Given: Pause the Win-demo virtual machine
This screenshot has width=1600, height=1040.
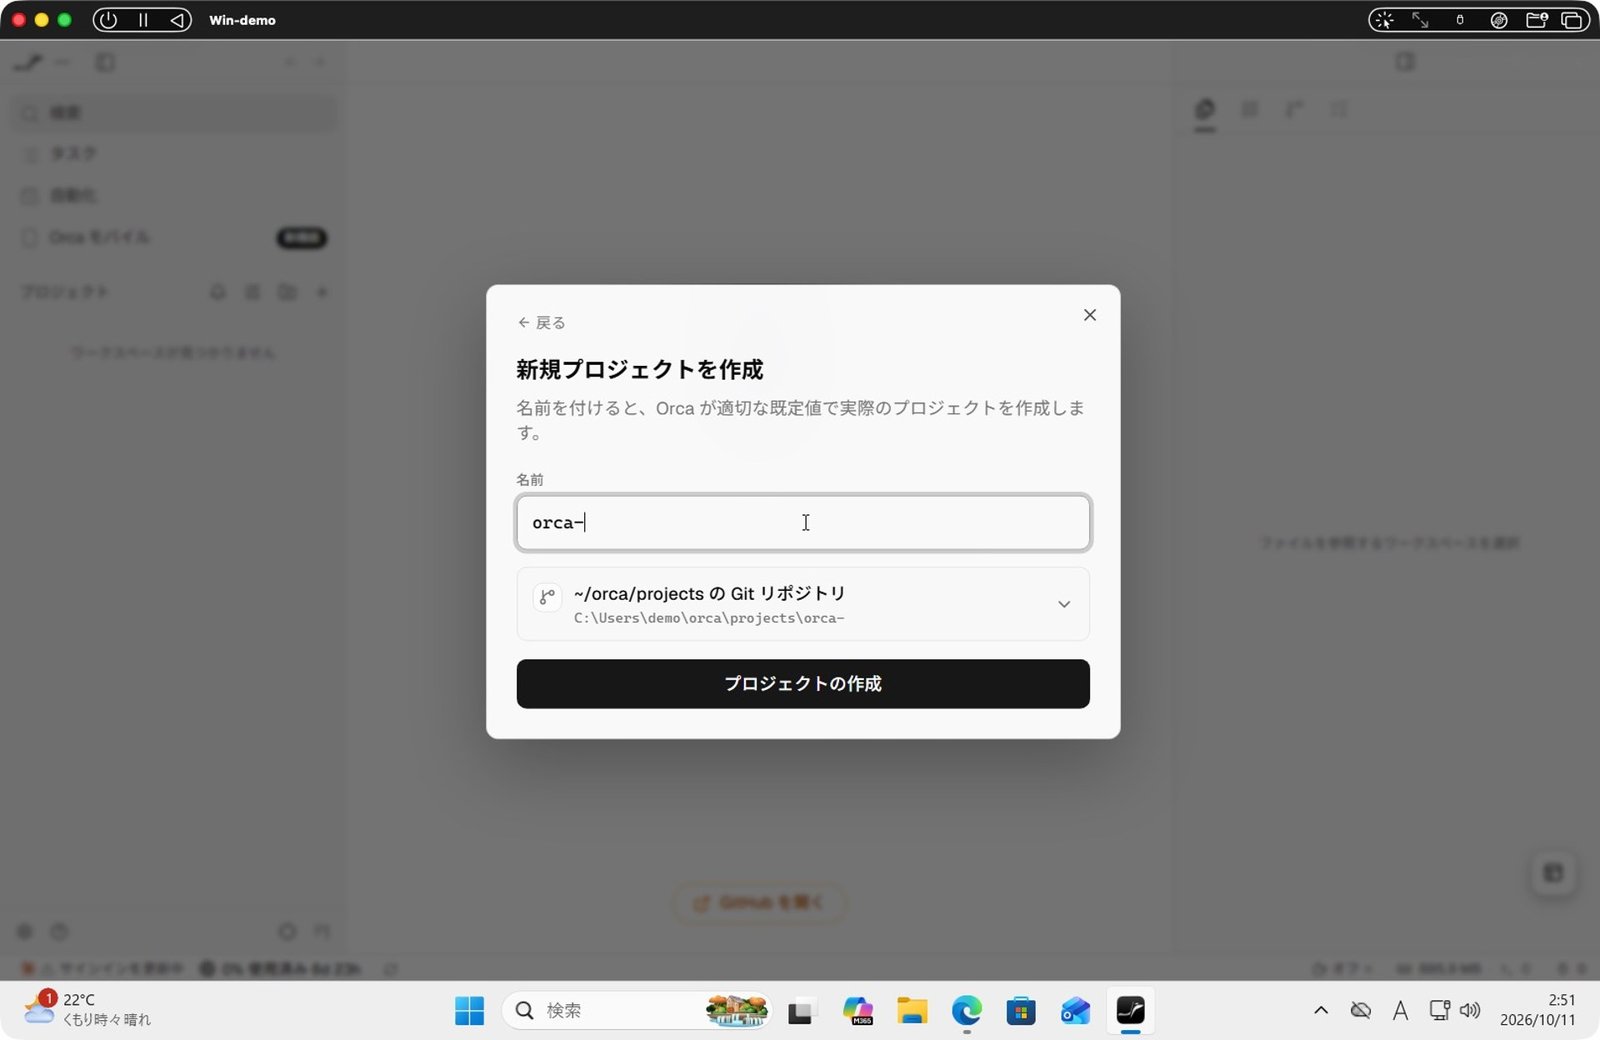Looking at the screenshot, I should point(143,20).
